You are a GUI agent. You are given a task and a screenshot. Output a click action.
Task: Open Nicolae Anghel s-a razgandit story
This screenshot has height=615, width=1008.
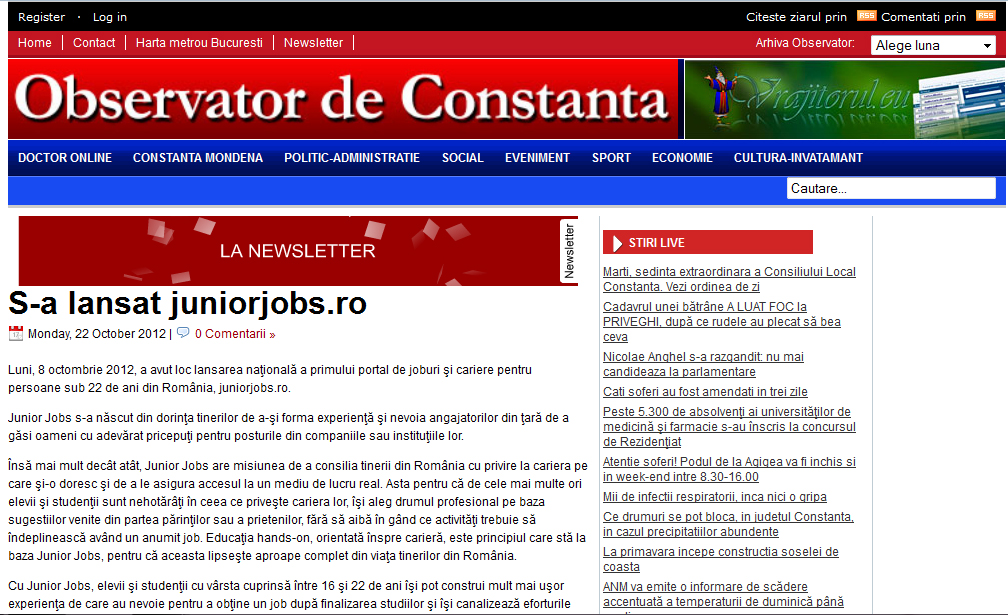tap(703, 364)
